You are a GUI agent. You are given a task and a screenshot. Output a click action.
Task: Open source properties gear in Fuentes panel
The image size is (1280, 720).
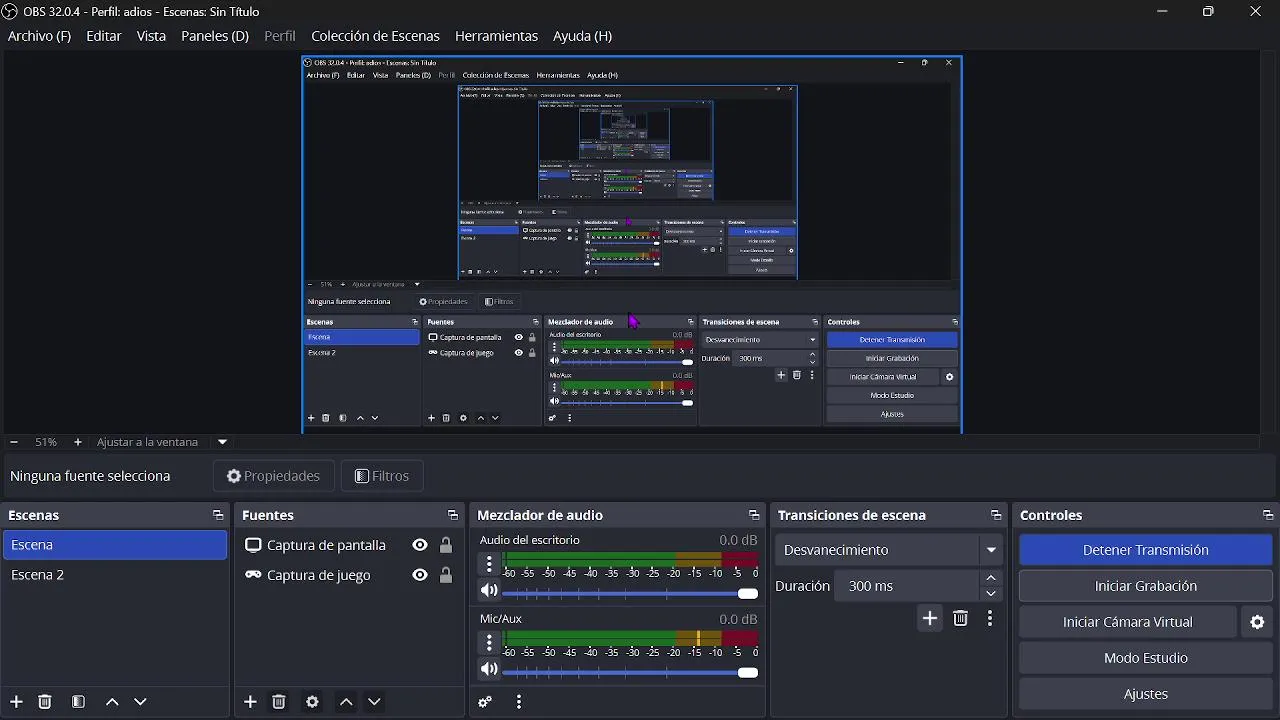click(312, 702)
